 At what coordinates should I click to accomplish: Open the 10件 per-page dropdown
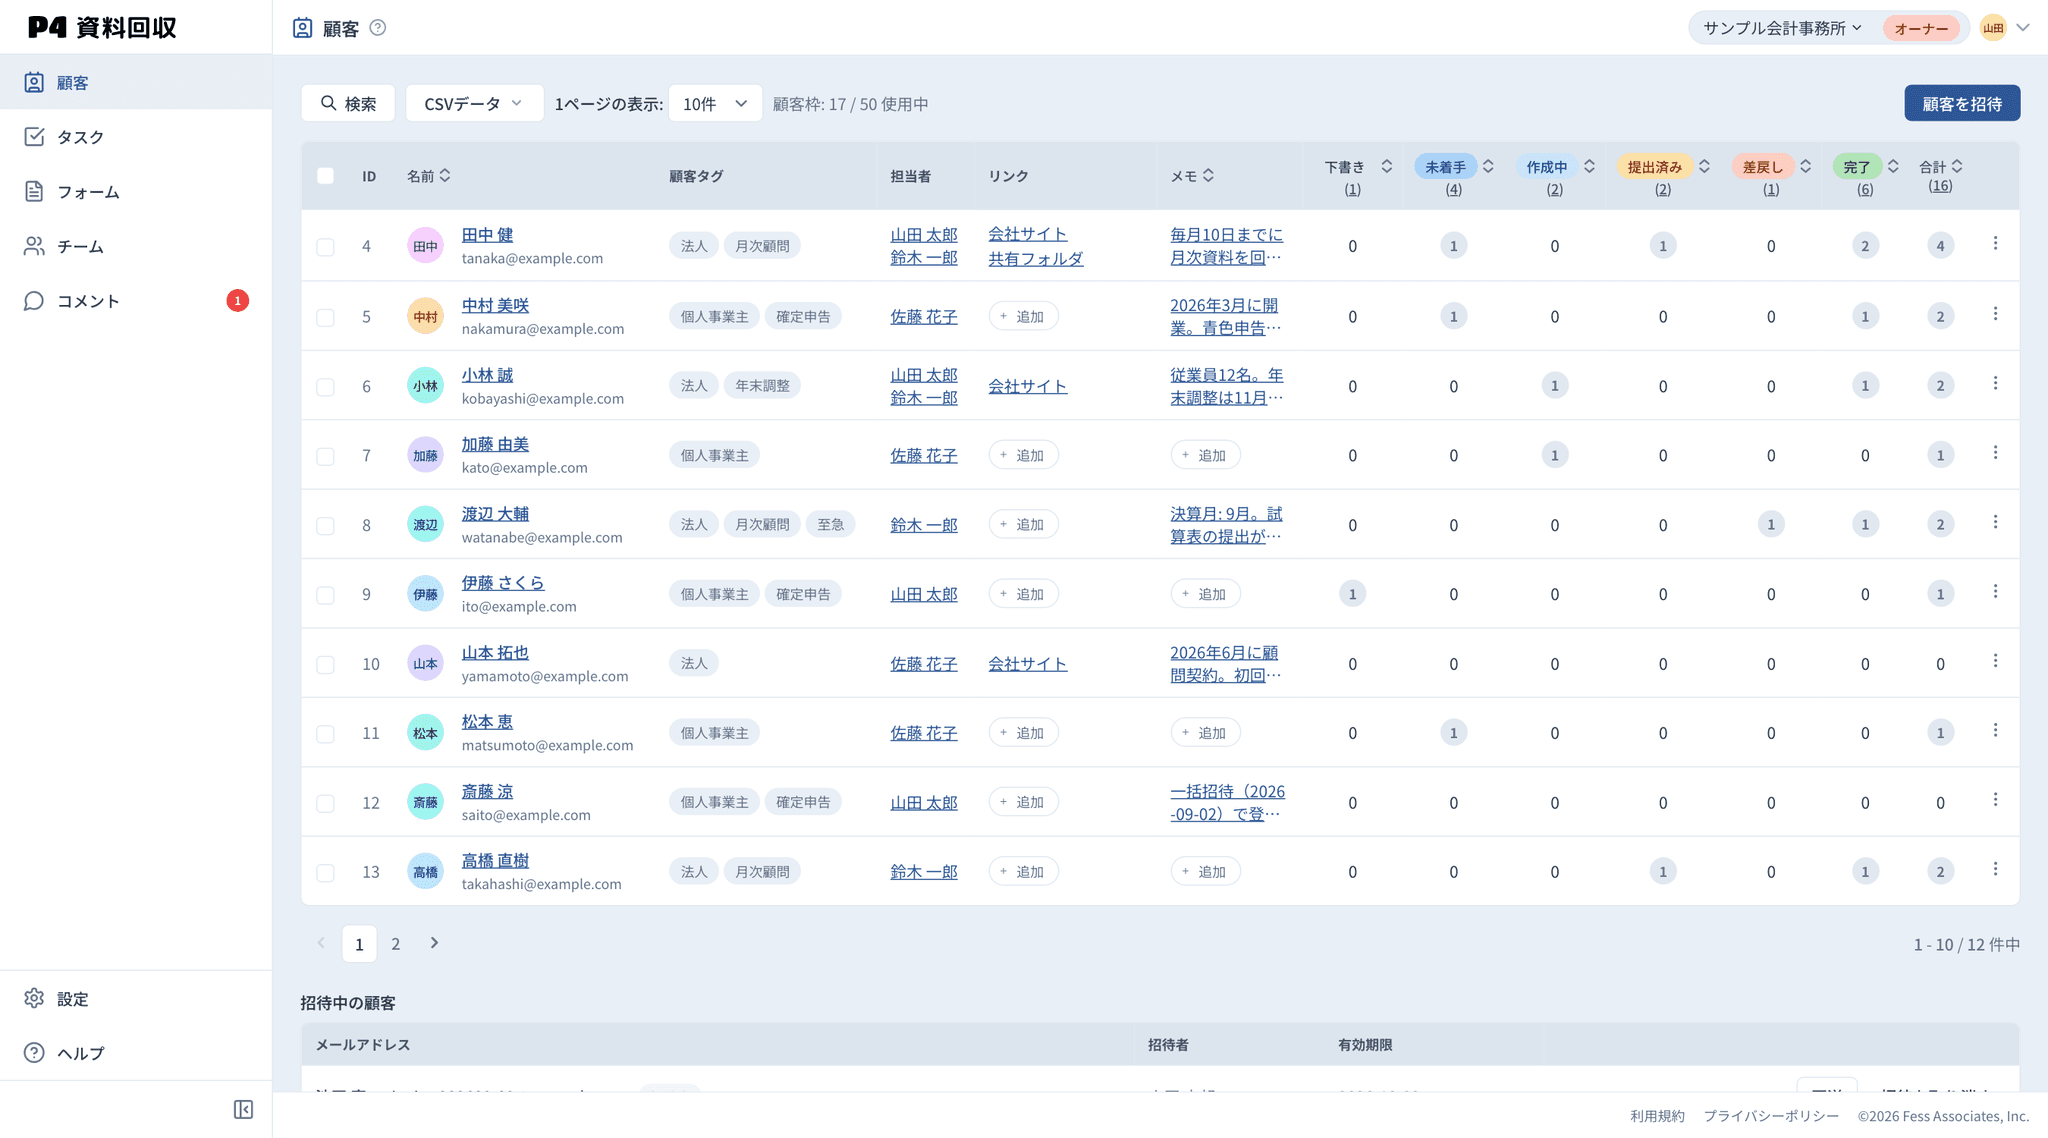coord(715,103)
